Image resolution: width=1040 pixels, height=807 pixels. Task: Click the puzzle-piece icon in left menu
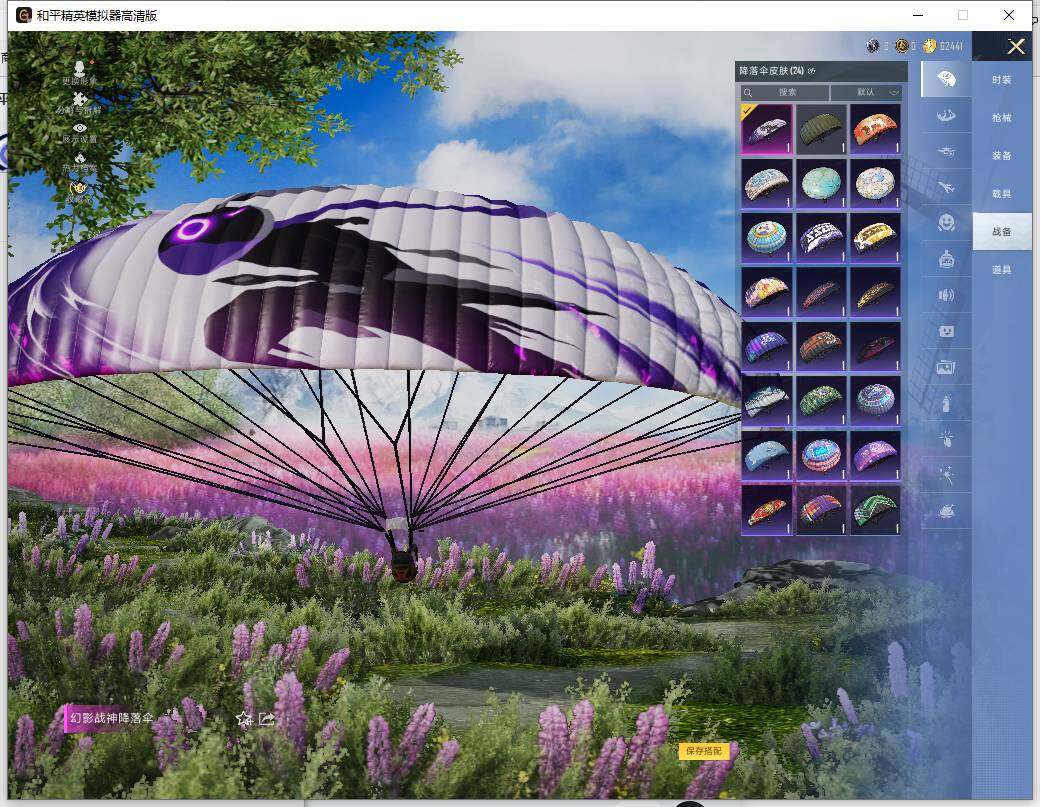pos(79,100)
